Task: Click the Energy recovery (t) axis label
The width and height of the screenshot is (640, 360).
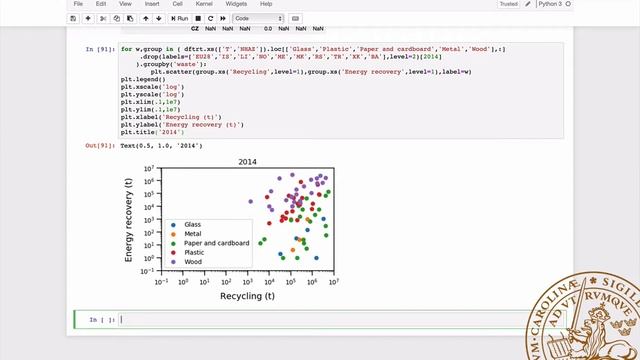Action: [129, 220]
